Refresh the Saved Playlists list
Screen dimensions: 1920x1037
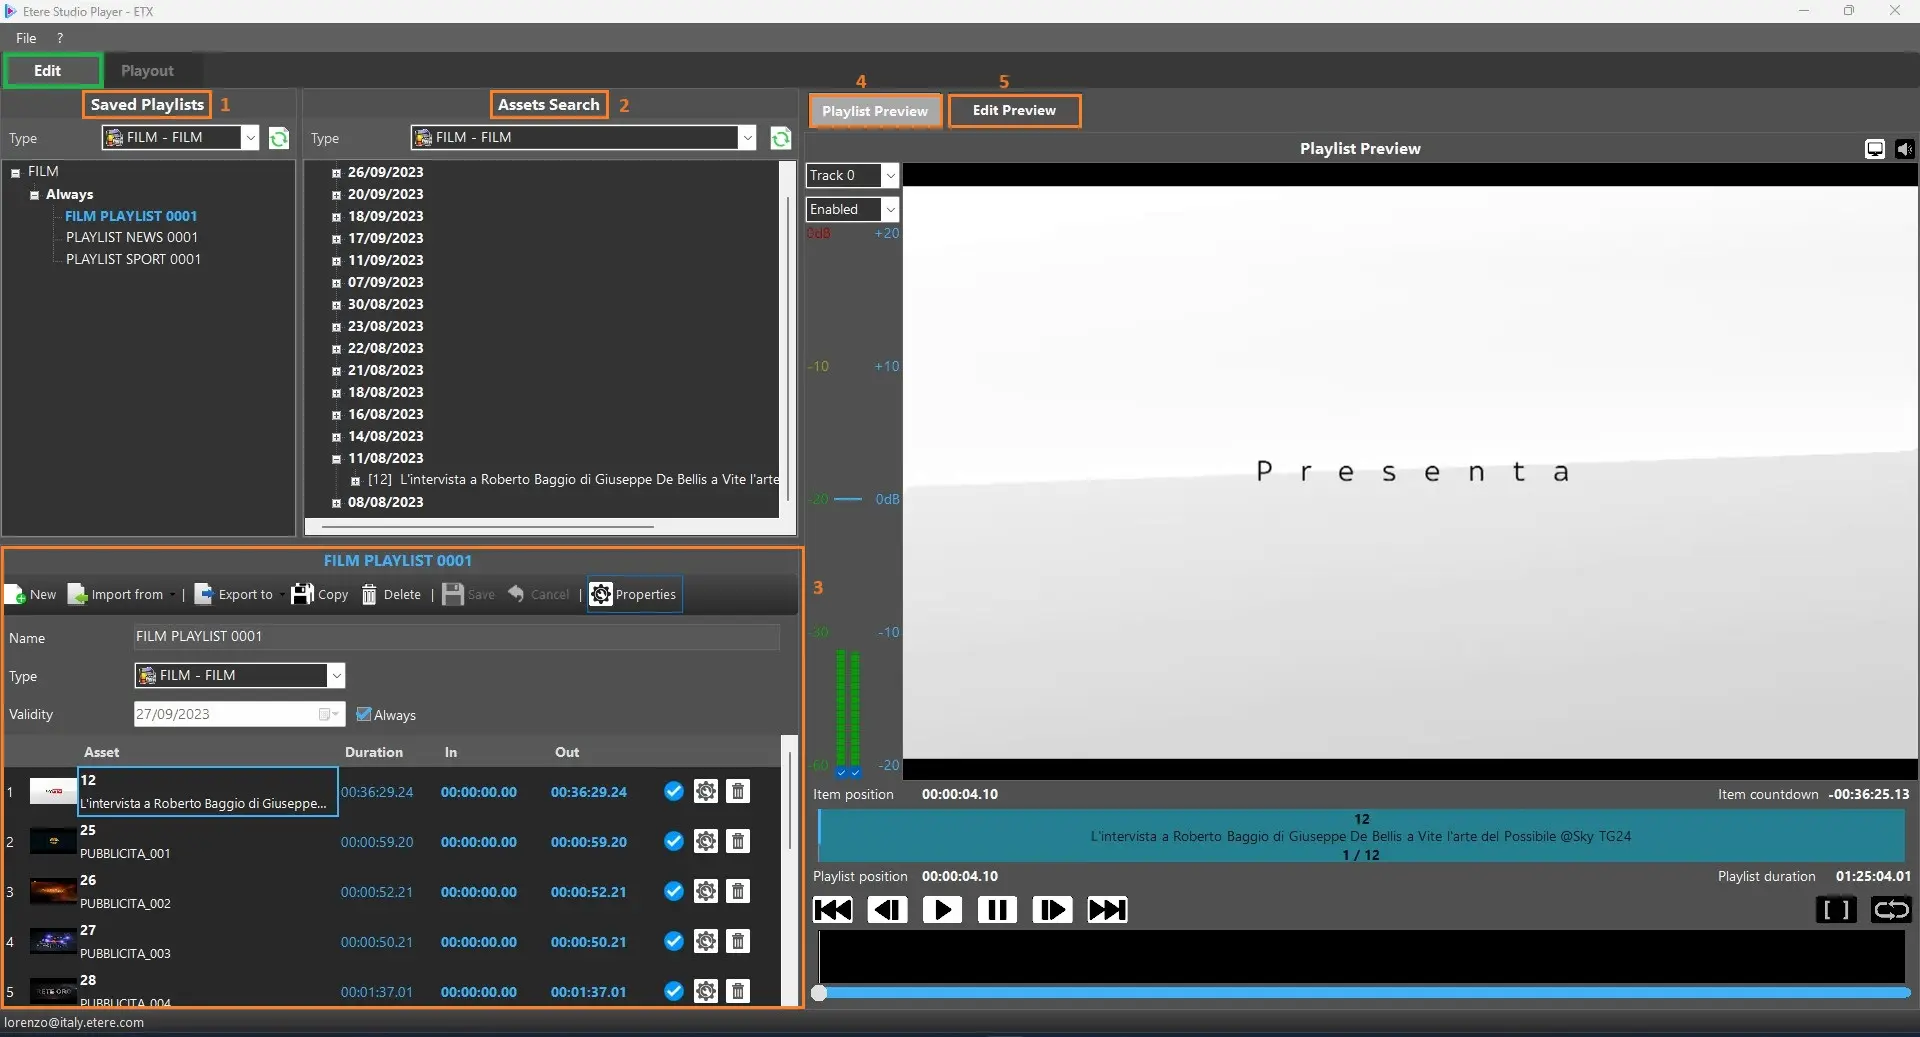279,138
